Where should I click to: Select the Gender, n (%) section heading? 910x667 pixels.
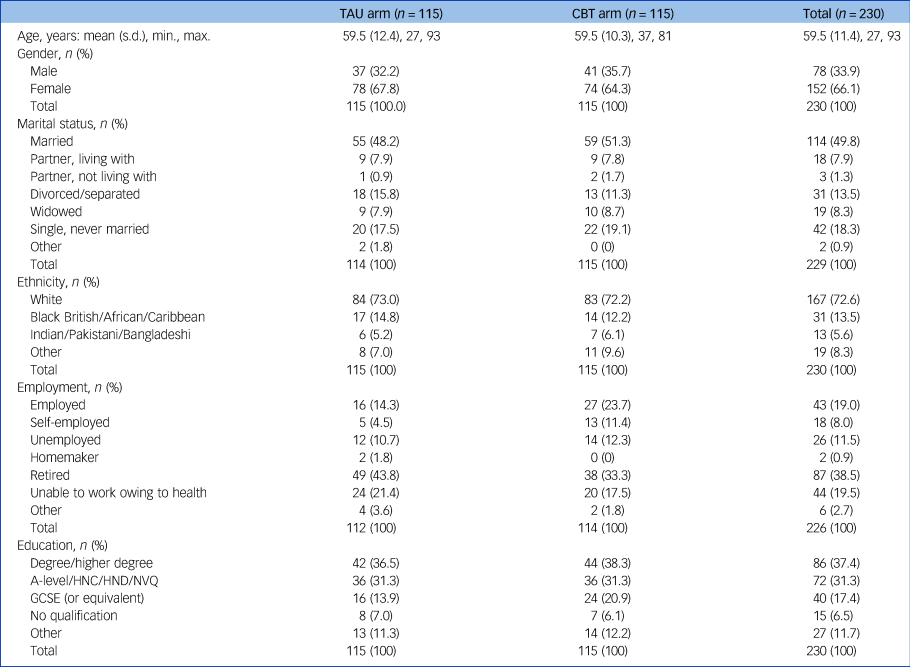point(53,54)
